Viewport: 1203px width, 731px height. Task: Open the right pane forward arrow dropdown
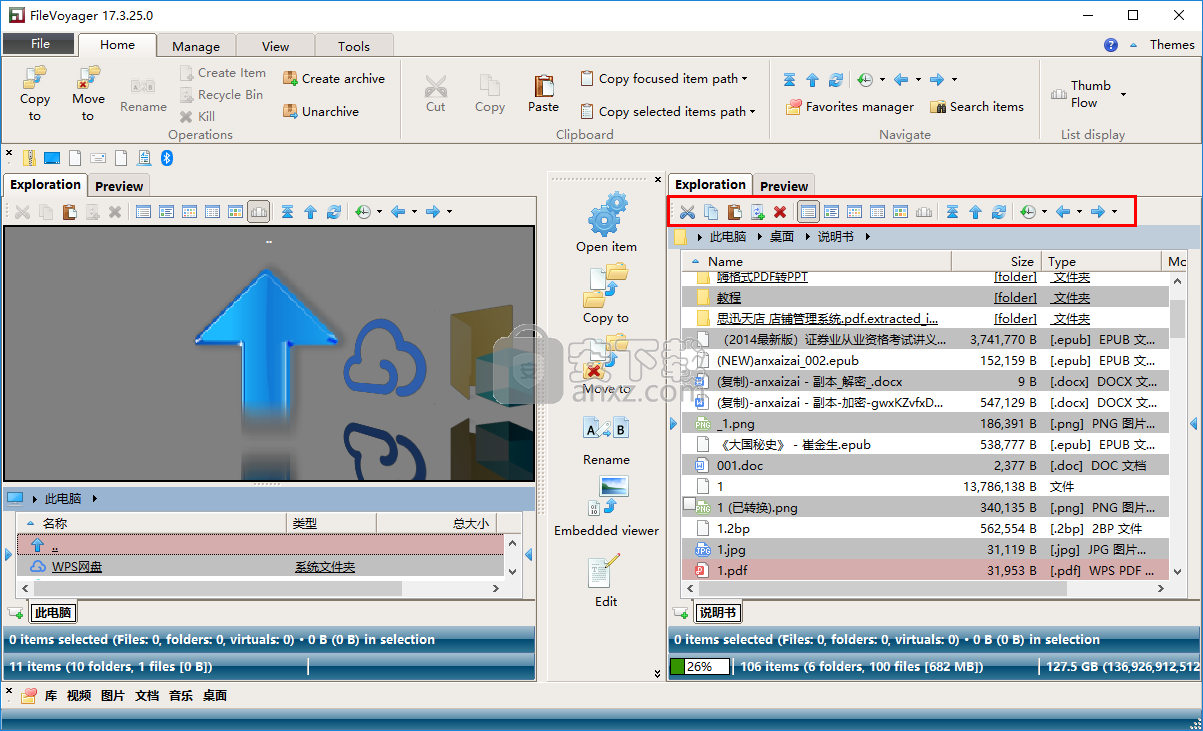point(1115,211)
